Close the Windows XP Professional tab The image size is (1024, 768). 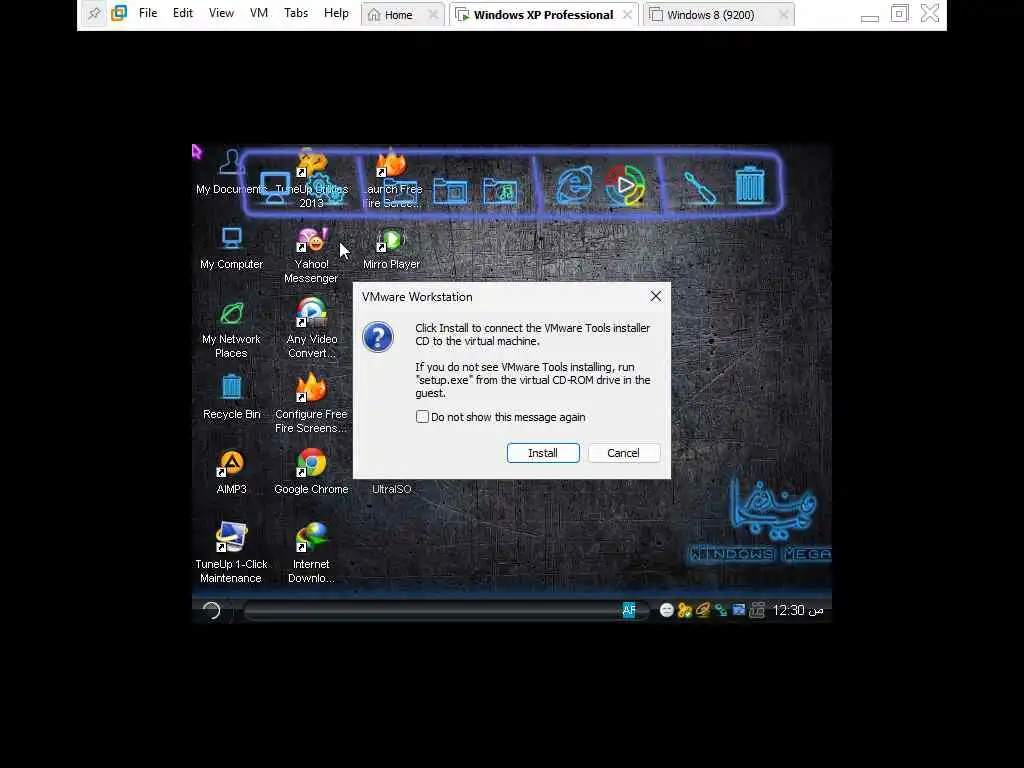pos(627,14)
